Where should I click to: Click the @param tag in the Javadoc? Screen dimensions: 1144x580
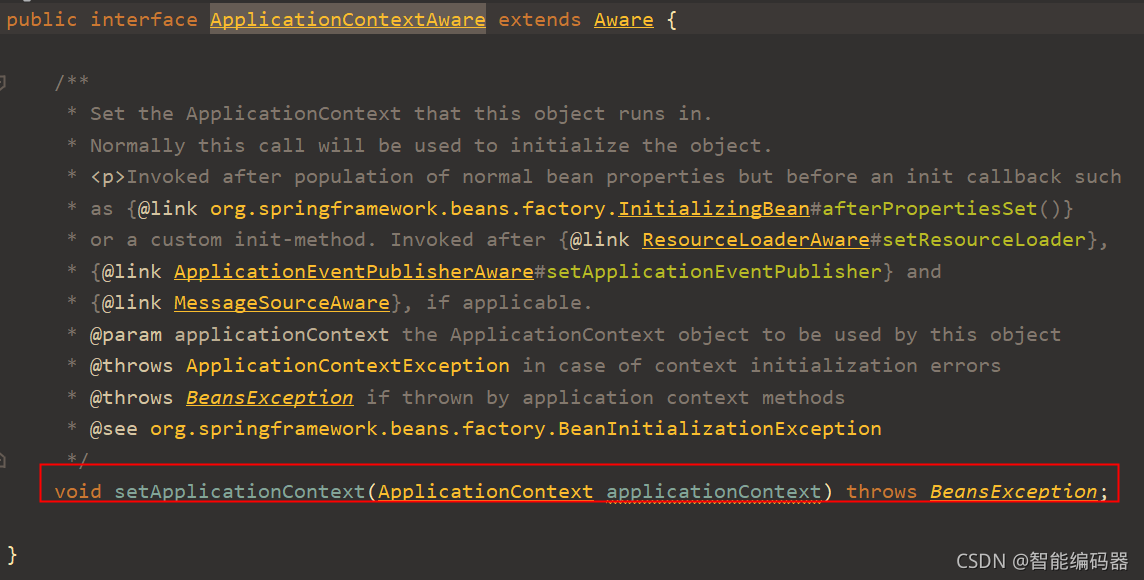(x=125, y=335)
